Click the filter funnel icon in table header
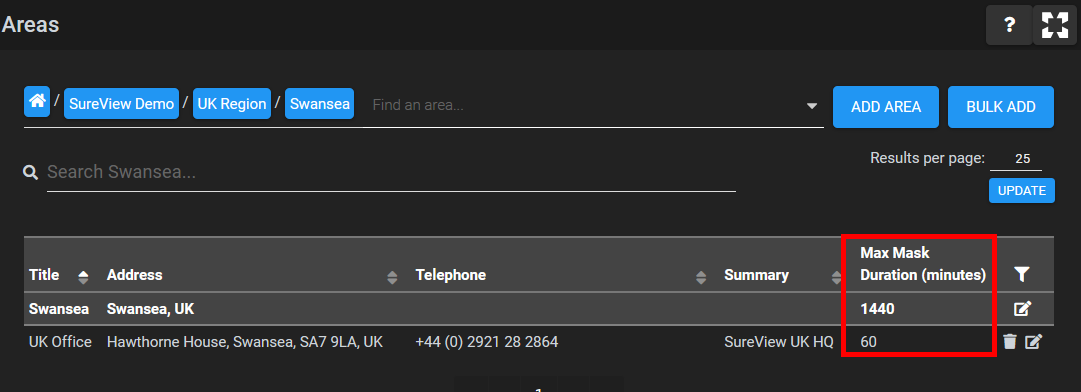This screenshot has height=392, width=1081. pyautogui.click(x=1022, y=275)
